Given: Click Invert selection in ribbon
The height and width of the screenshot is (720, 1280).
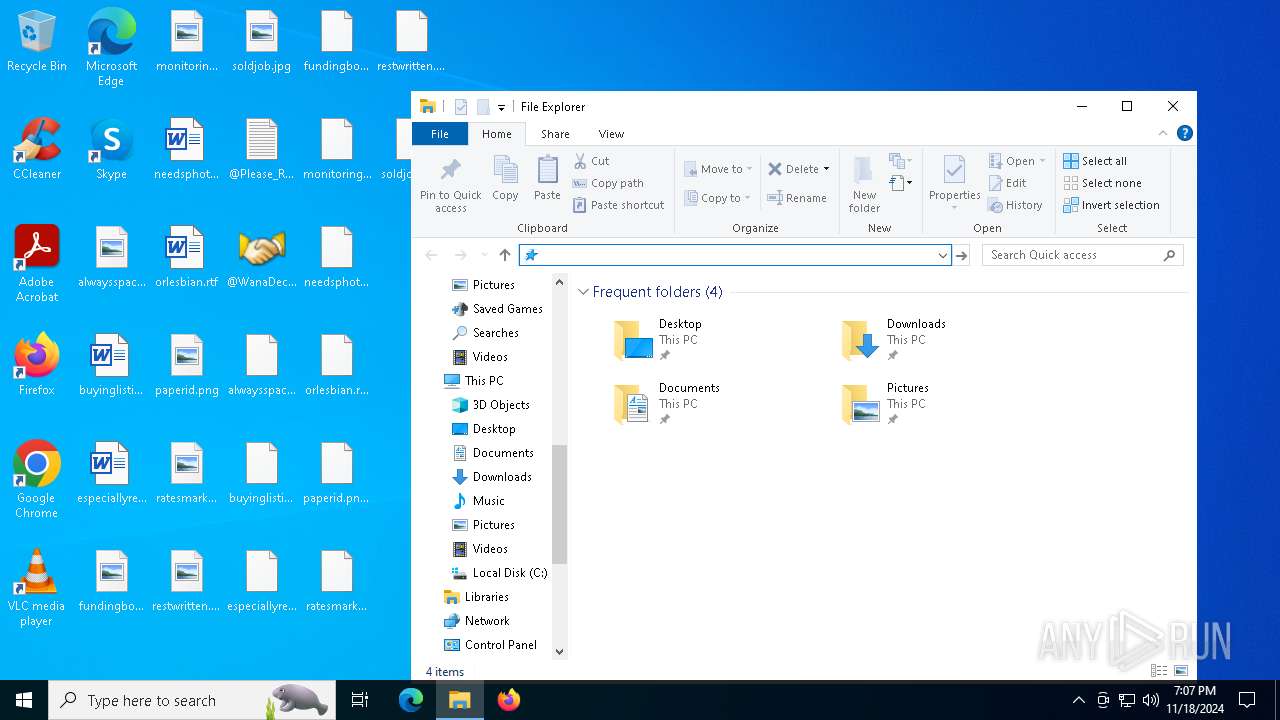Looking at the screenshot, I should (x=1111, y=205).
